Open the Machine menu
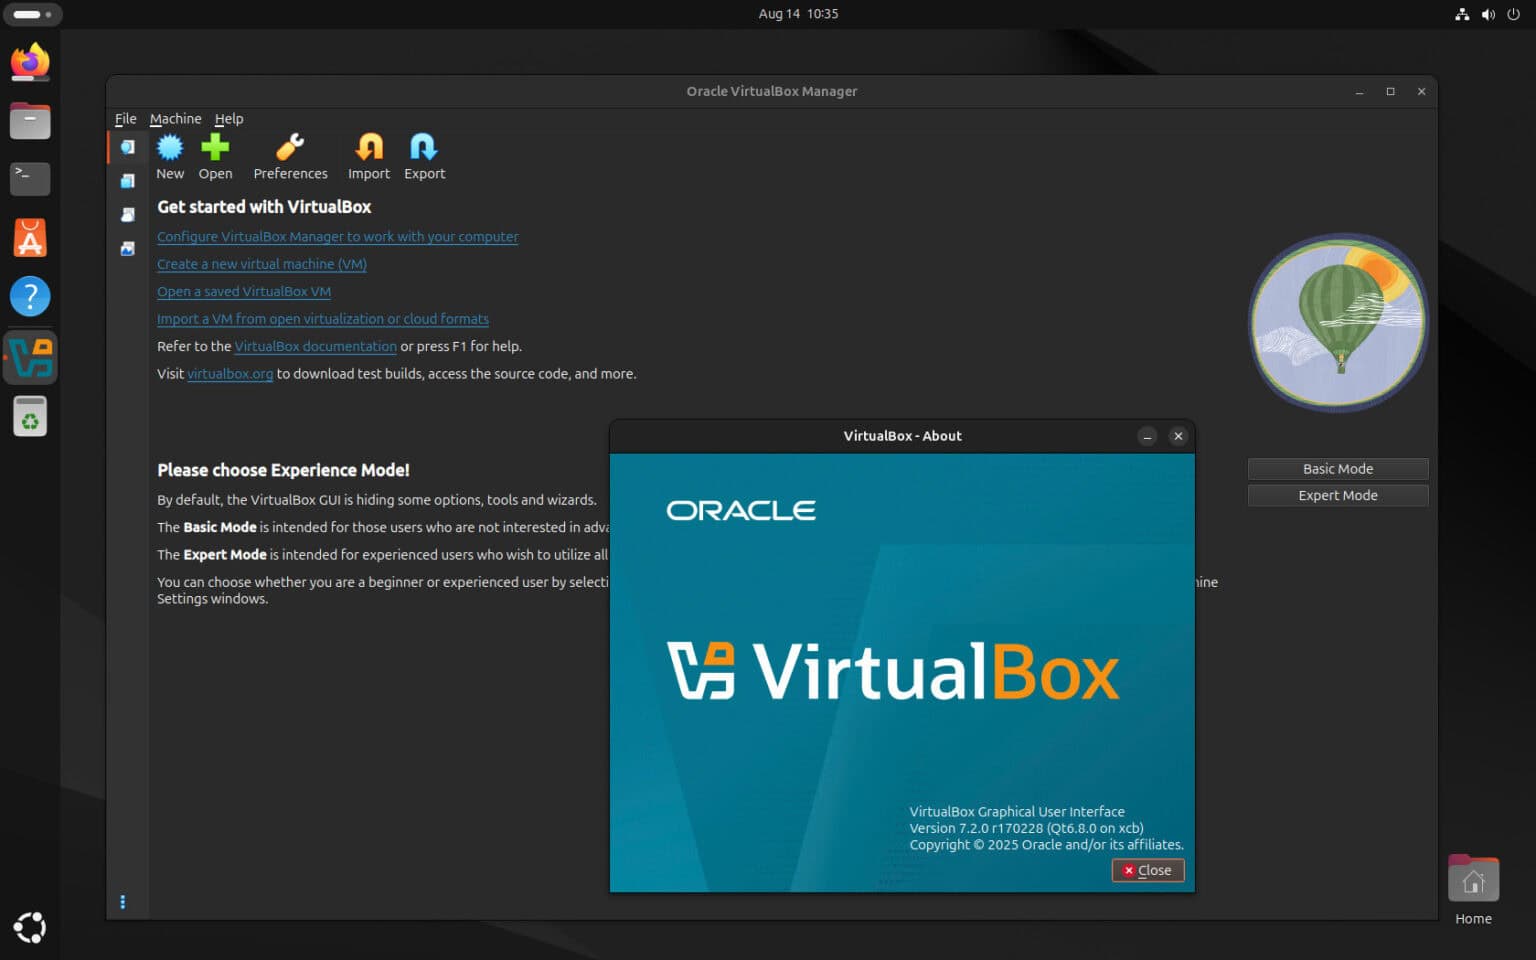The image size is (1536, 960). [175, 118]
